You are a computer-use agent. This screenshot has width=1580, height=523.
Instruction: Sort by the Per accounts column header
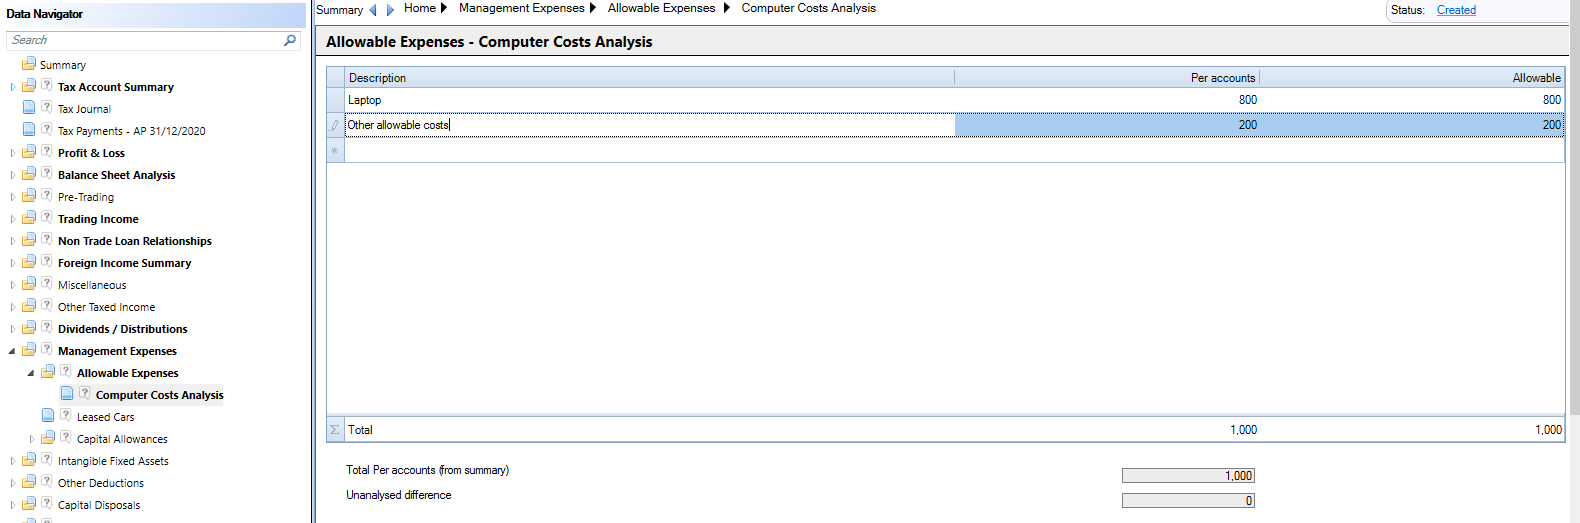[x=1107, y=77]
